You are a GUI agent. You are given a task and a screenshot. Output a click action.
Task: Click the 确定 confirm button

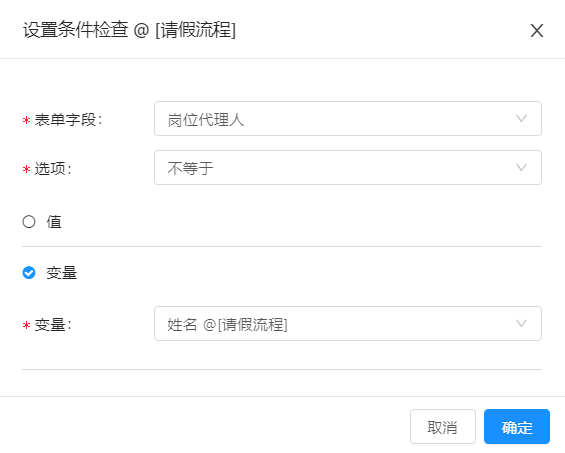point(517,427)
